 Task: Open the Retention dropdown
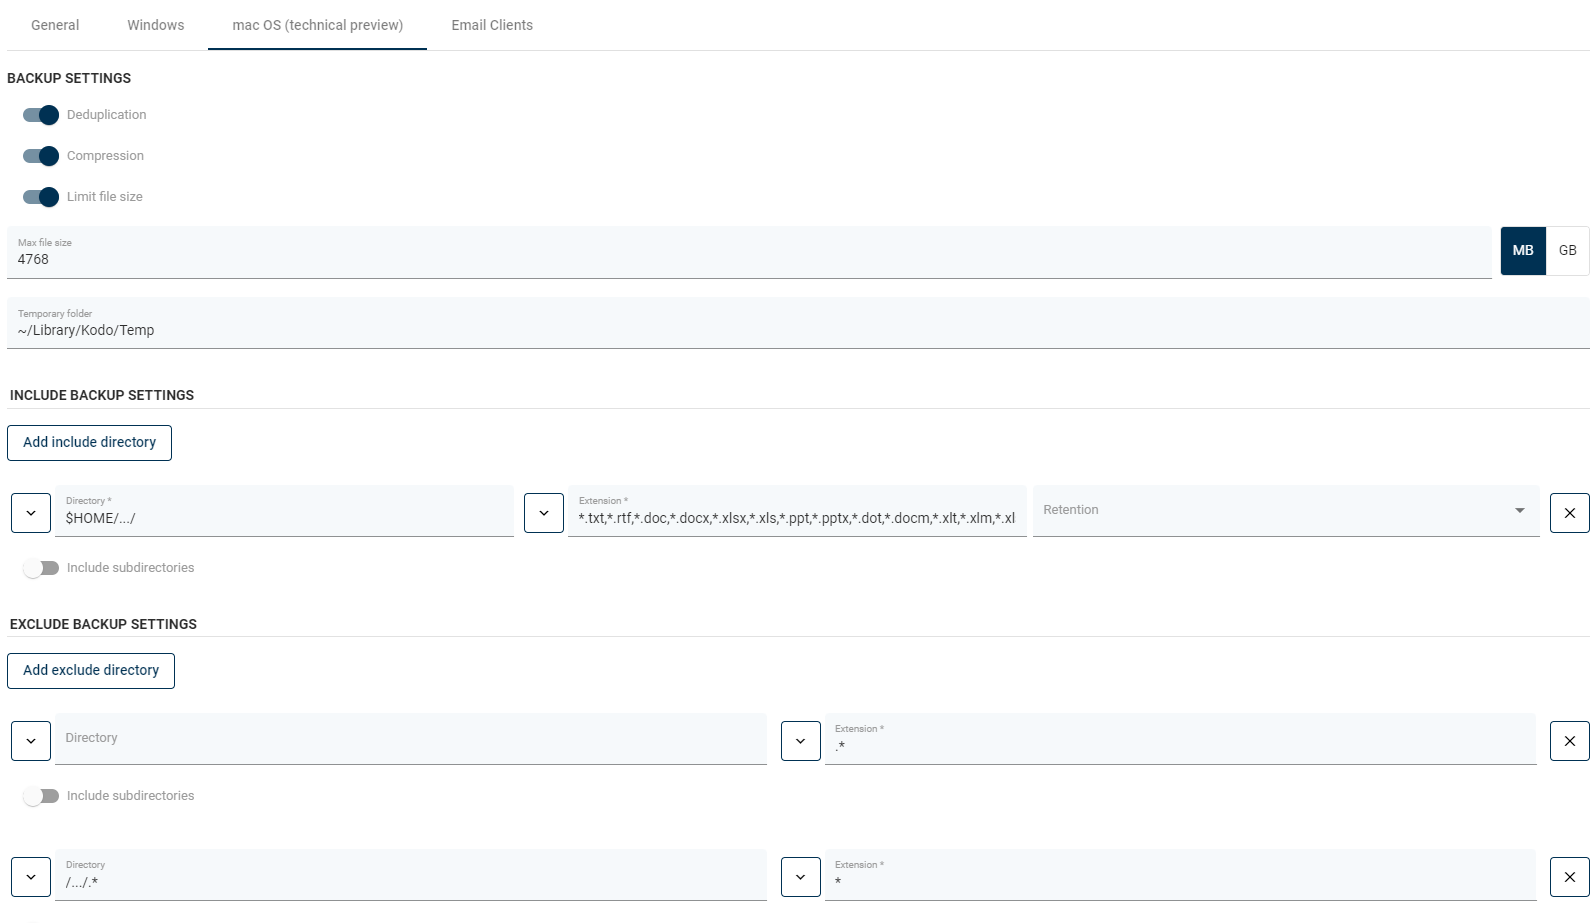pos(1285,511)
